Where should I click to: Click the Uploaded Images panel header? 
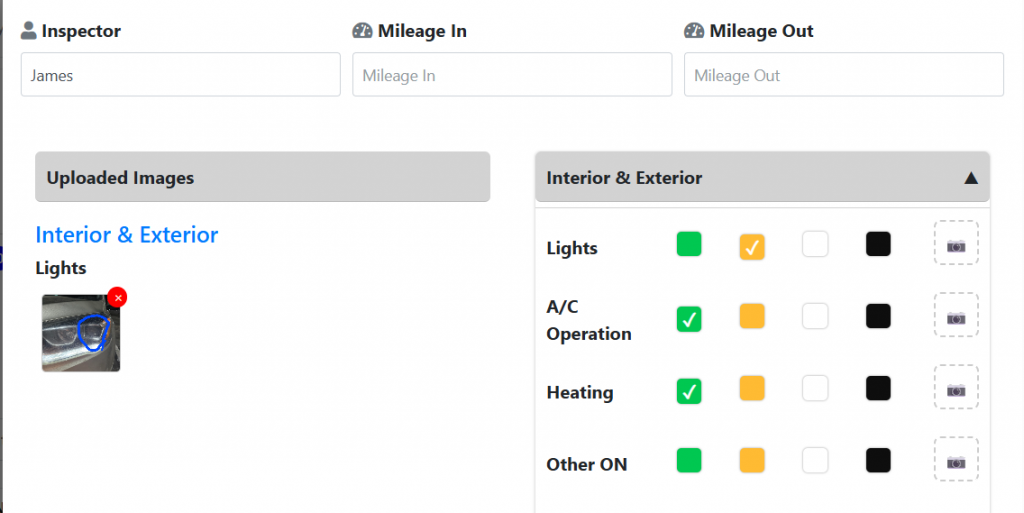coord(262,178)
